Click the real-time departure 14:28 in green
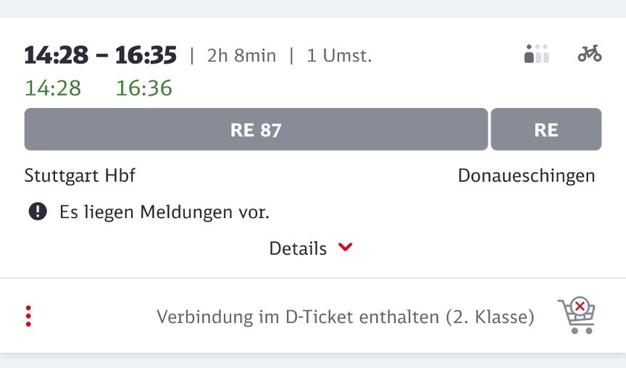This screenshot has height=368, width=626. pos(53,88)
